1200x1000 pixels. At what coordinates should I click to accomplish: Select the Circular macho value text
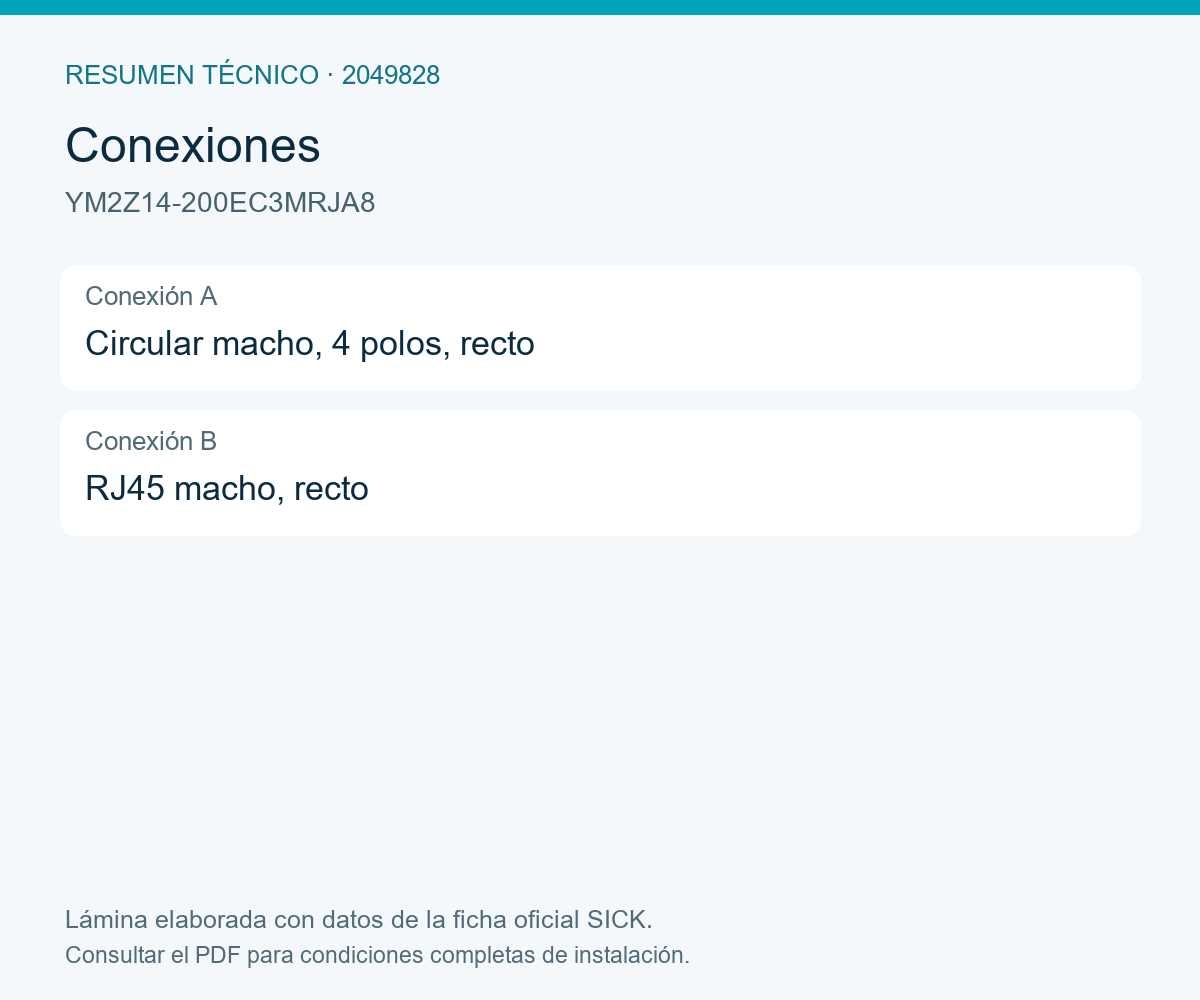point(204,343)
